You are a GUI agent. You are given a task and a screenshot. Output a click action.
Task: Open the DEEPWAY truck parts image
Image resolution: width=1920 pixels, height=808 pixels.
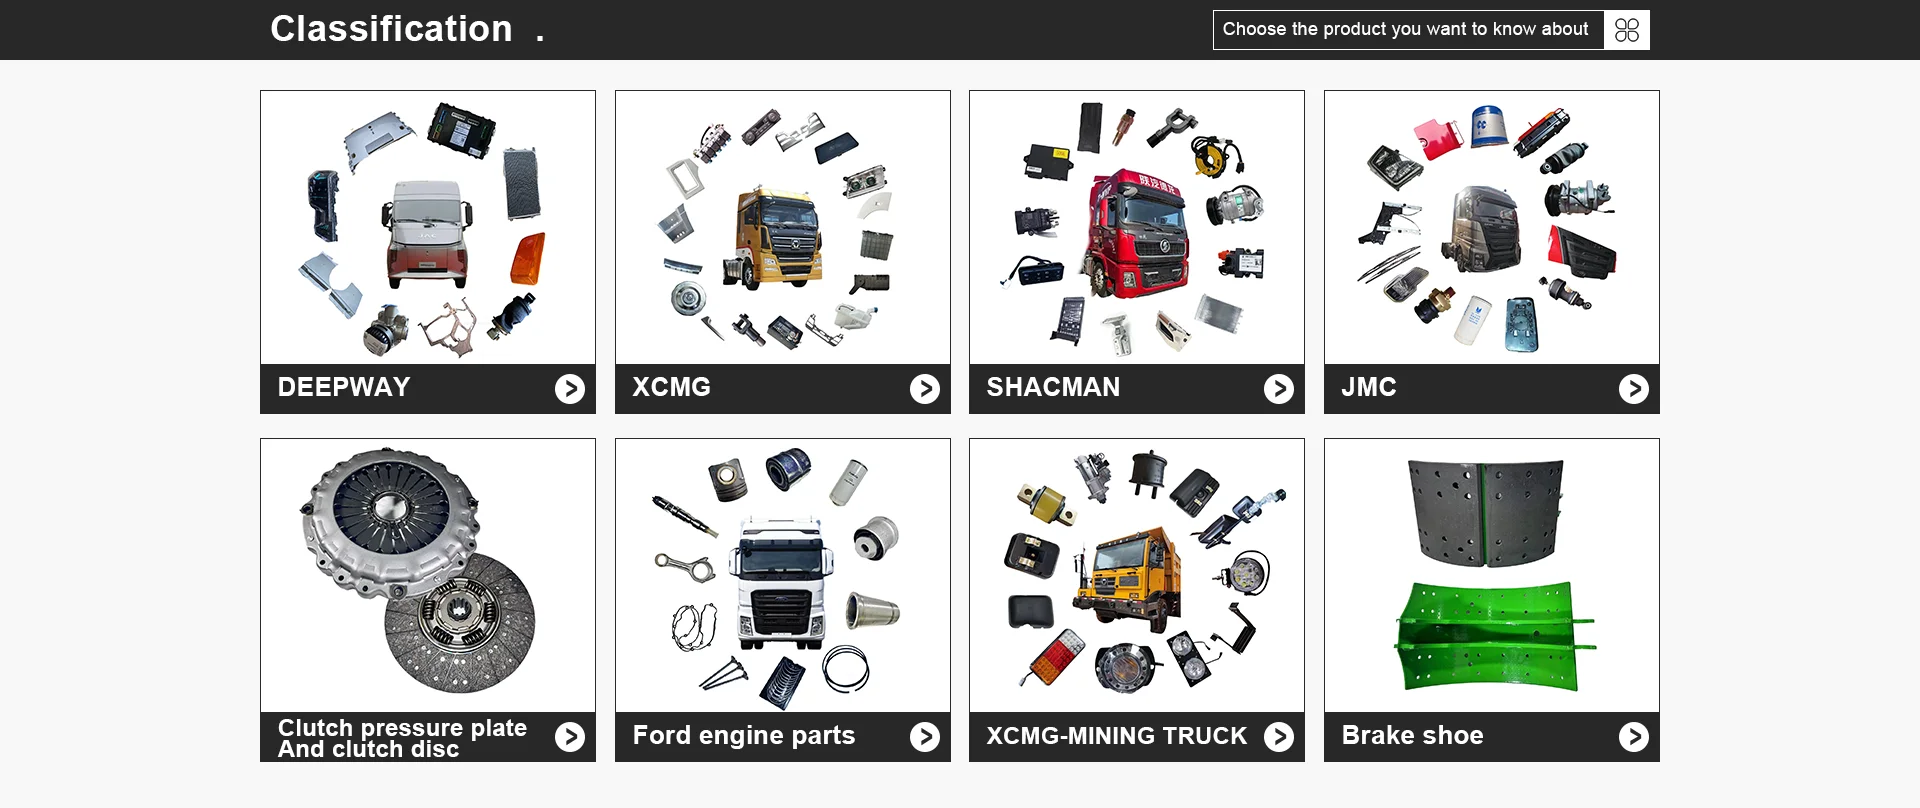[428, 228]
